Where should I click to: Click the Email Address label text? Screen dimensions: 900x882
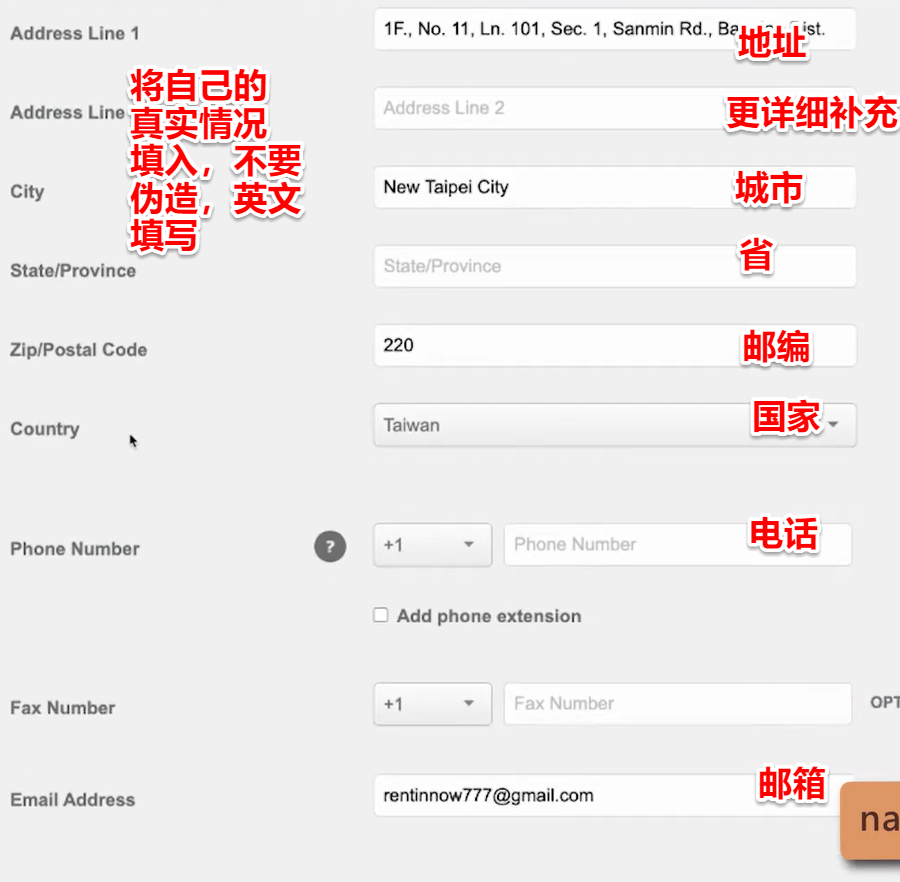[x=73, y=799]
